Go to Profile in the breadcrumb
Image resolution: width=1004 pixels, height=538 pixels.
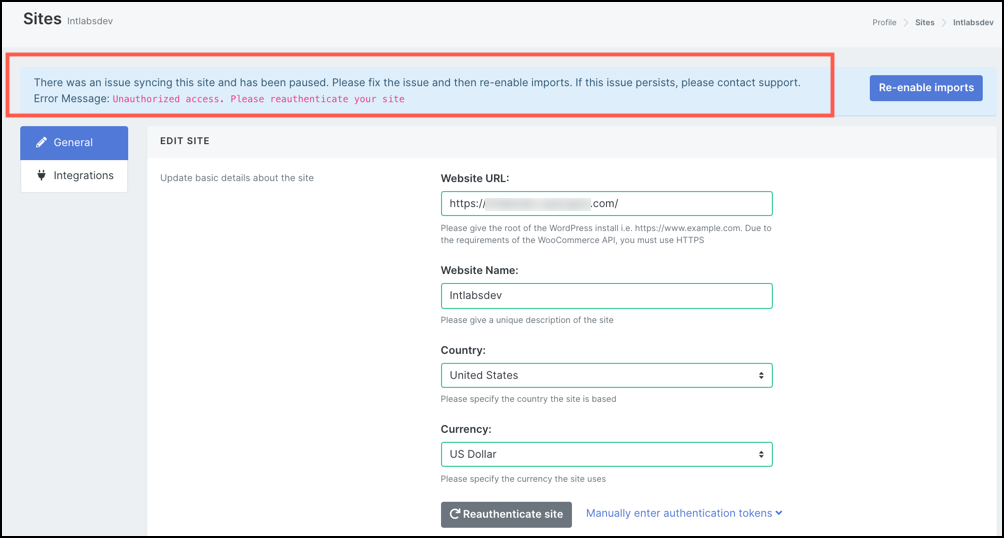pyautogui.click(x=884, y=22)
